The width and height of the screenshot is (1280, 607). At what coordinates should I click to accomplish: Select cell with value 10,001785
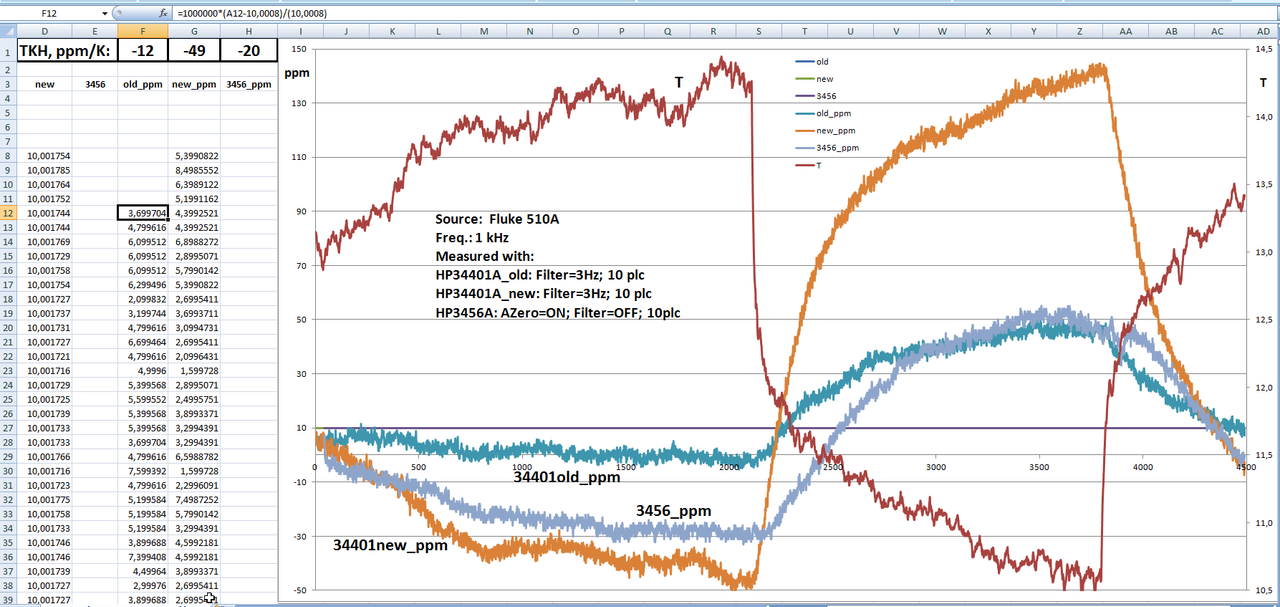pyautogui.click(x=44, y=170)
